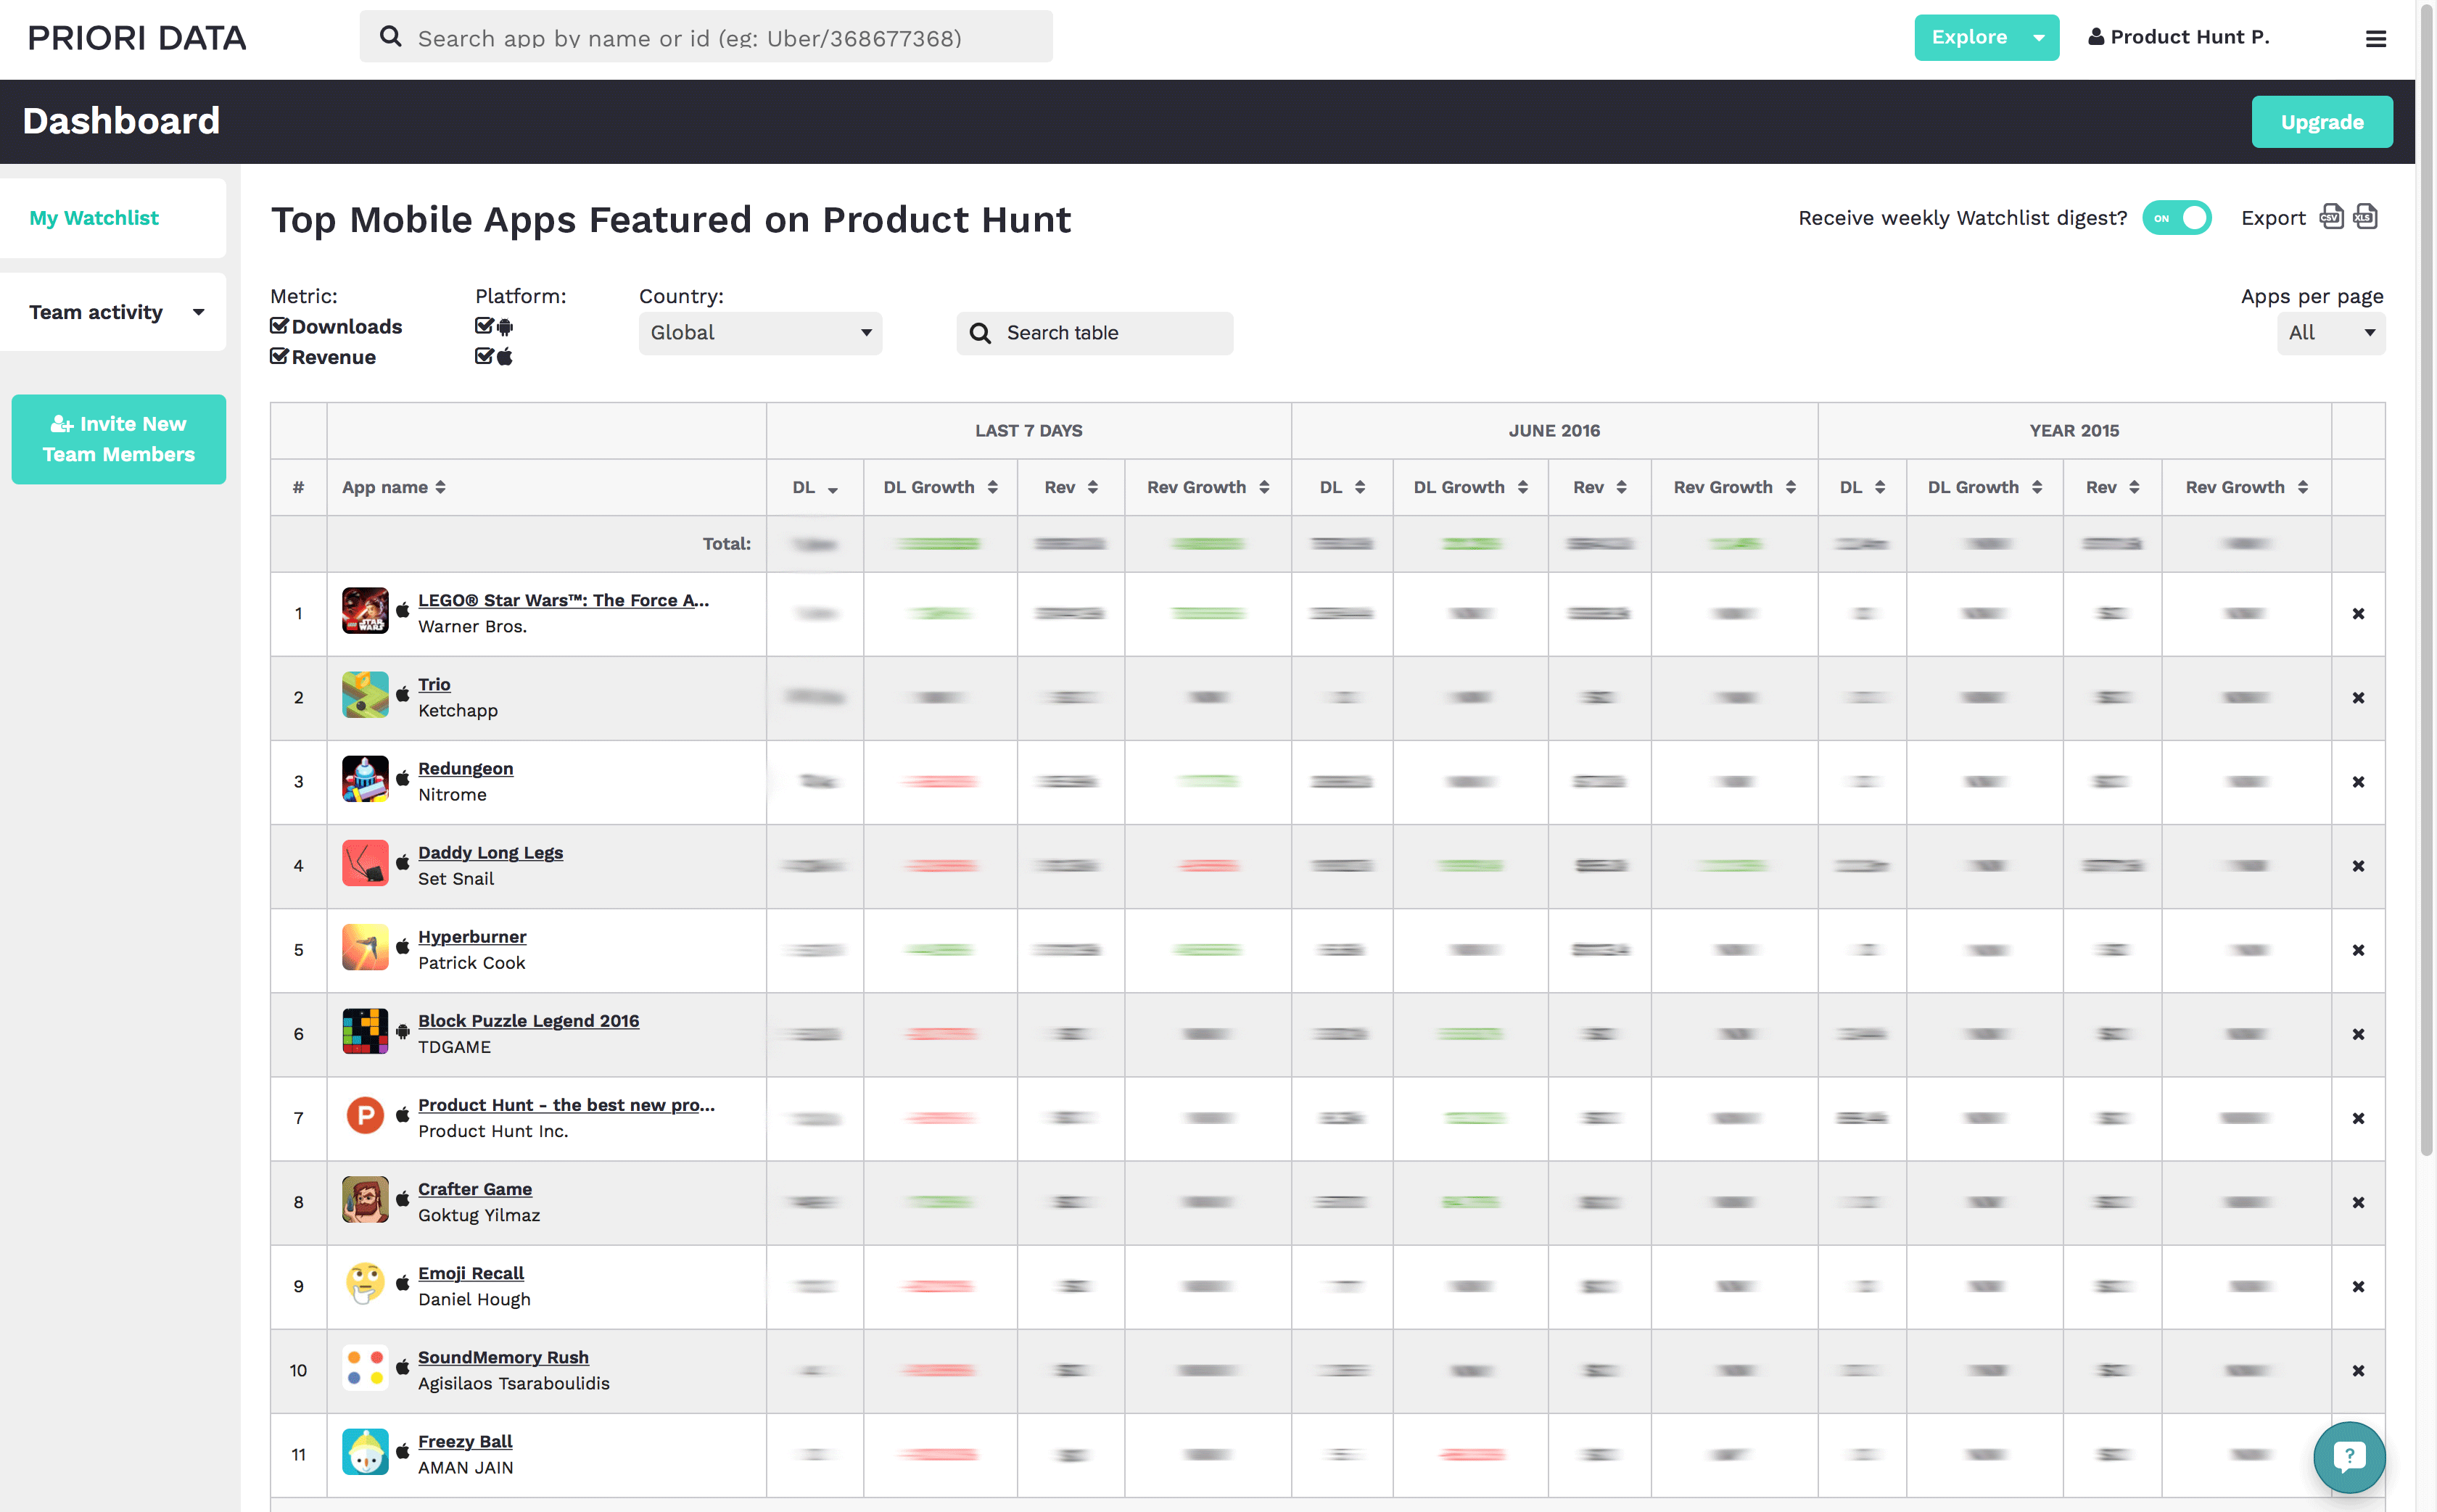Uncheck the Revenue metric checkbox
Image resolution: width=2437 pixels, height=1512 pixels.
pos(279,357)
